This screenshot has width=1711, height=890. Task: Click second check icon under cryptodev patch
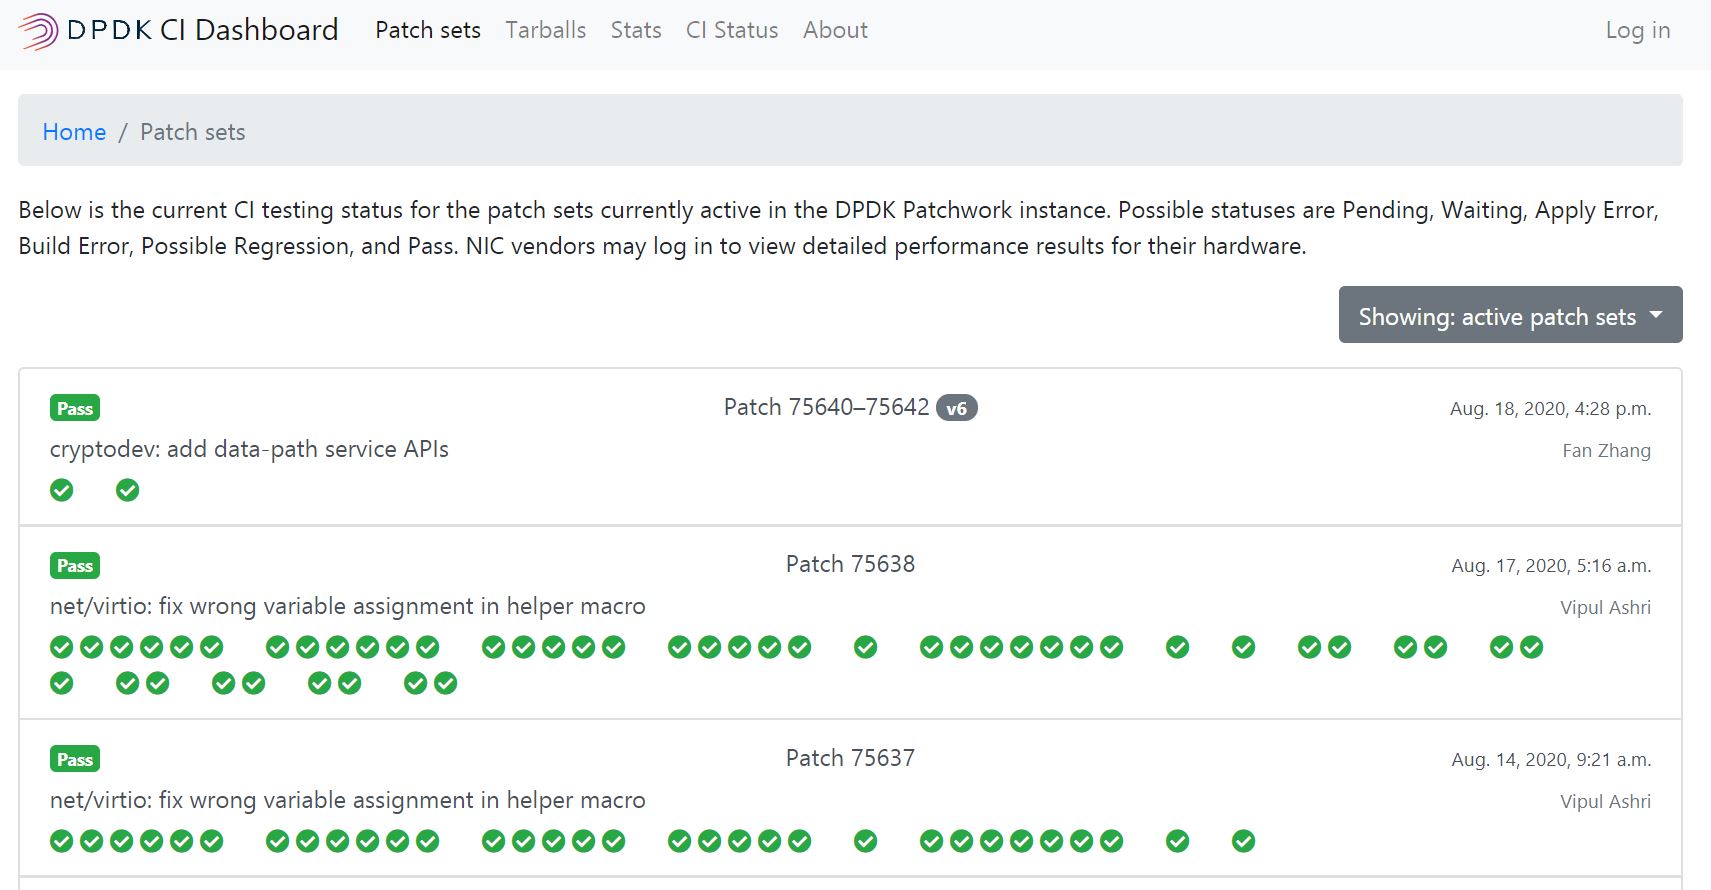click(x=128, y=490)
